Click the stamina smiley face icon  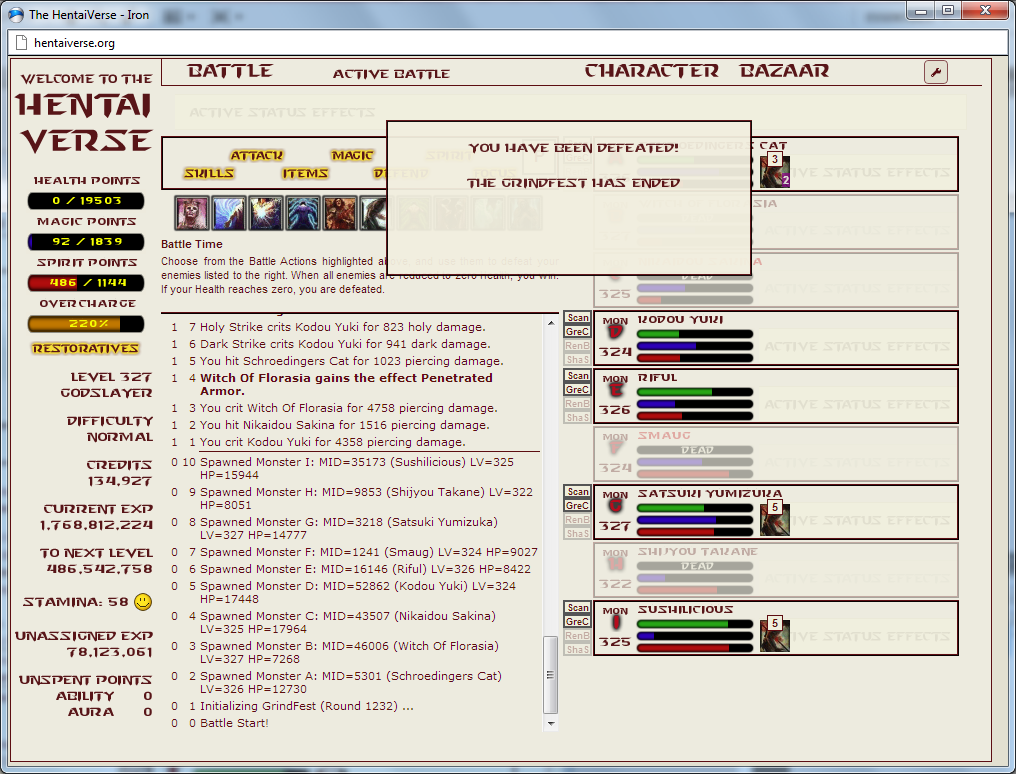pos(143,602)
